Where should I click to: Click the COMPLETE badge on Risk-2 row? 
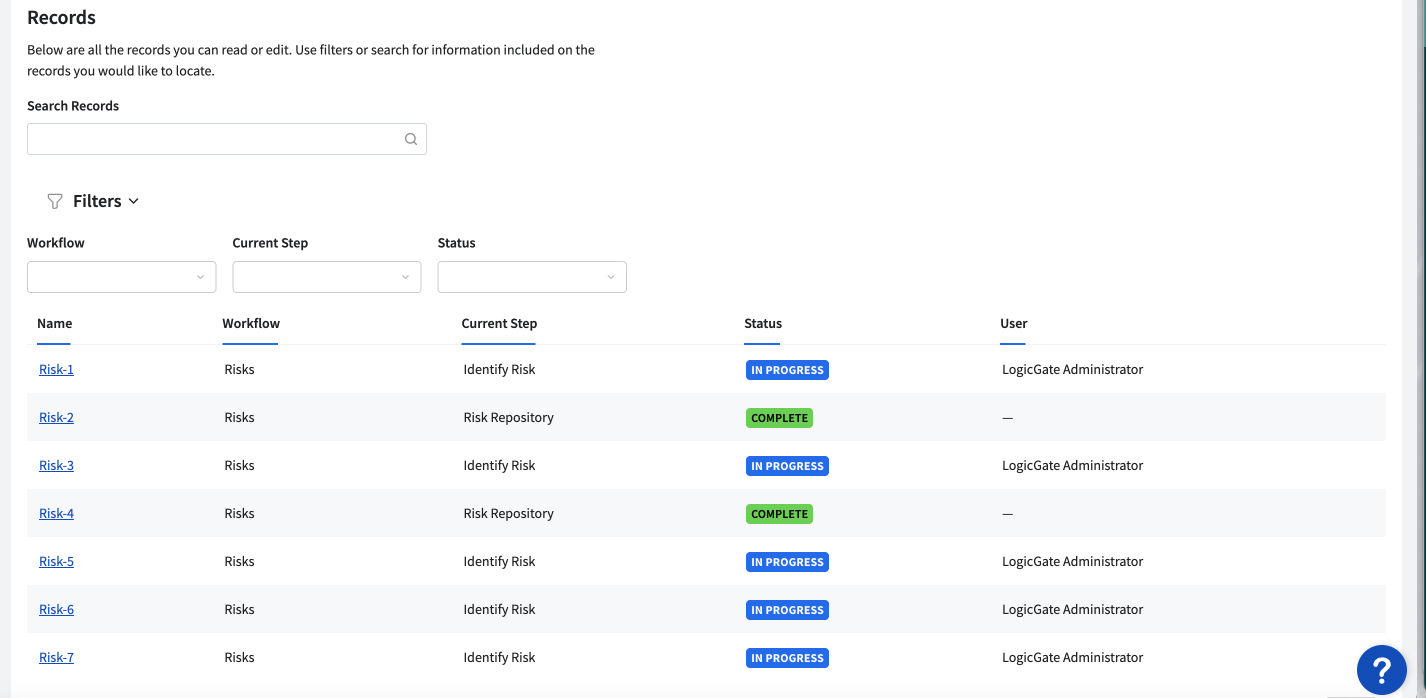tap(779, 418)
